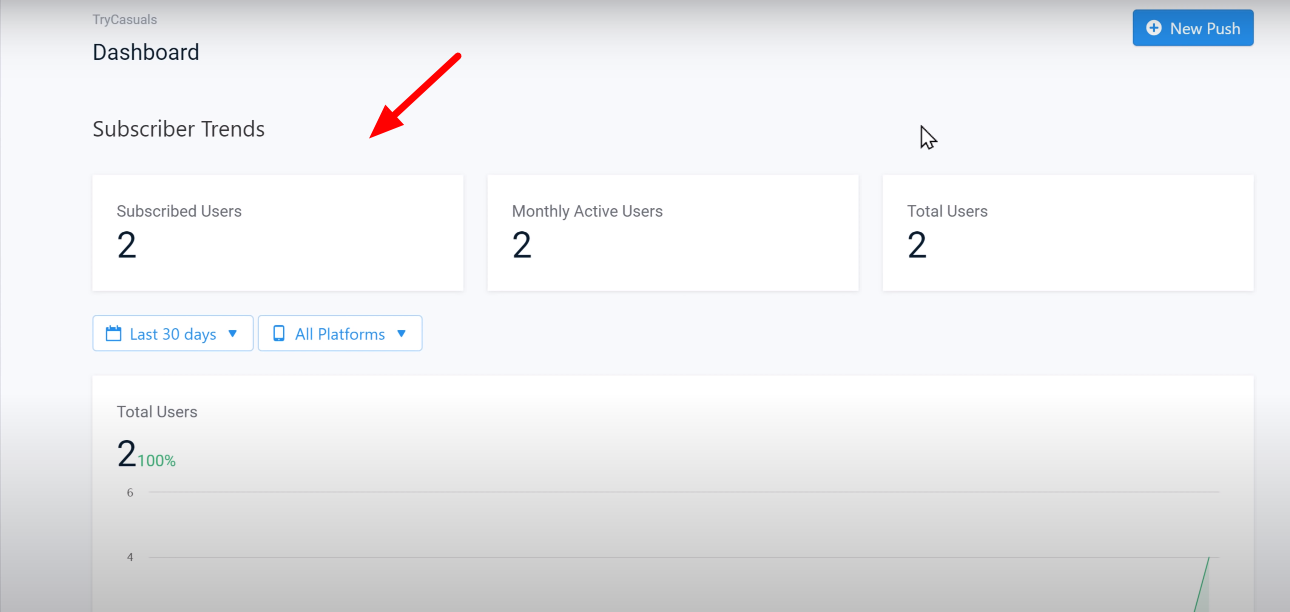Click the Subscriber Trends section heading

point(179,129)
